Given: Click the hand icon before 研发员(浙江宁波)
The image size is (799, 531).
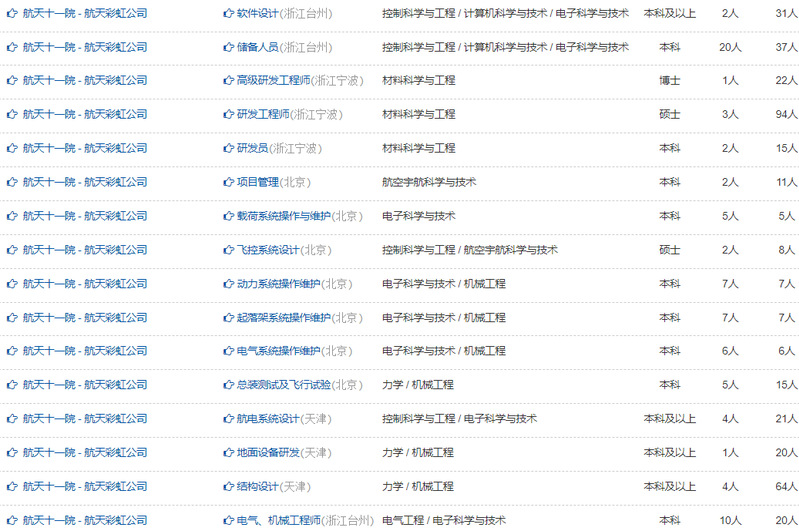Looking at the screenshot, I should (228, 148).
